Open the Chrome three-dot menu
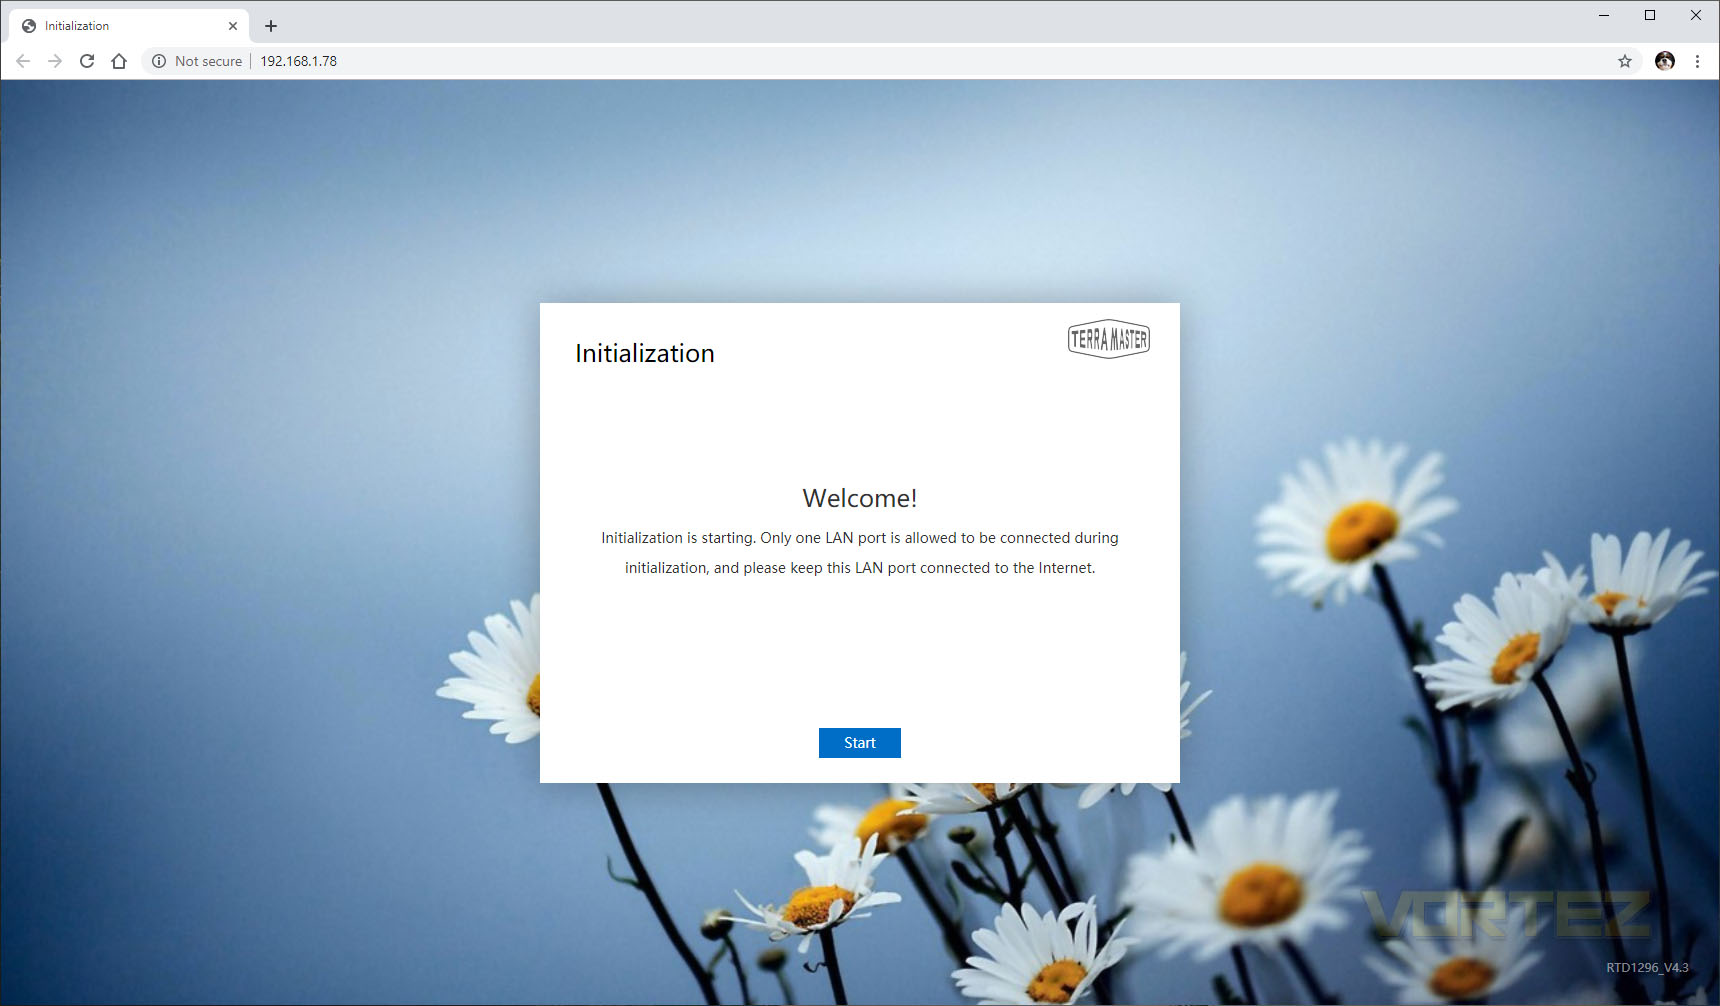Screen dimensions: 1720x1006 click(1697, 61)
